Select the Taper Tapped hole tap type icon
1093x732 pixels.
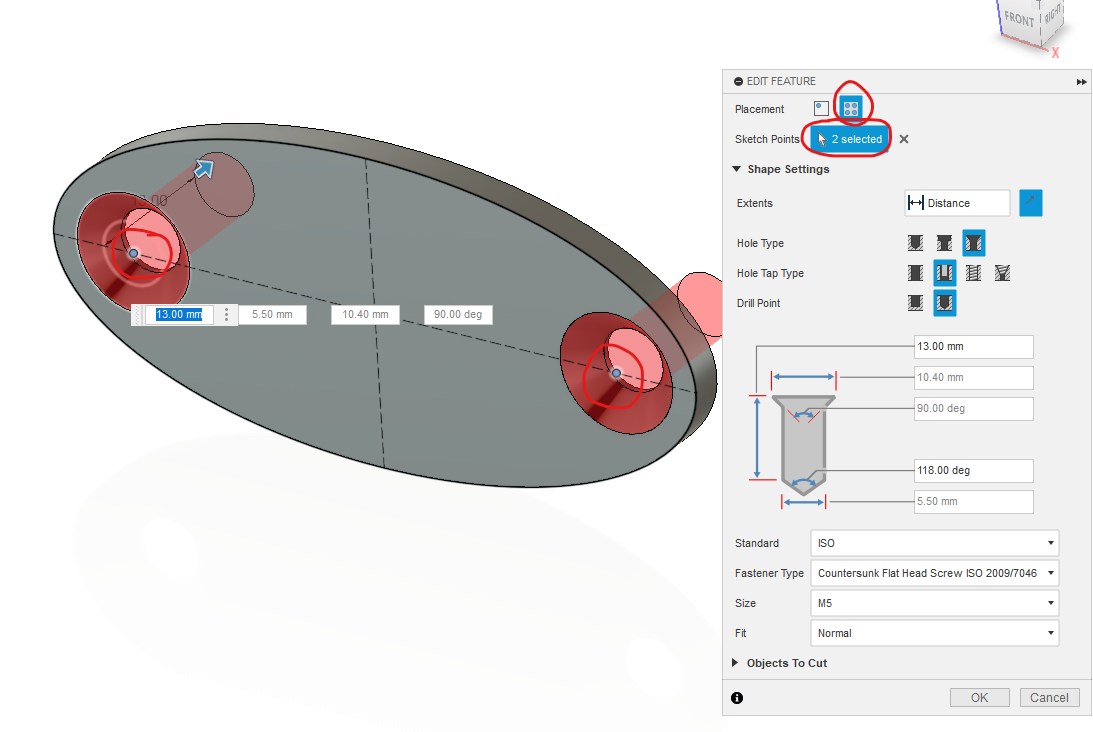1003,273
